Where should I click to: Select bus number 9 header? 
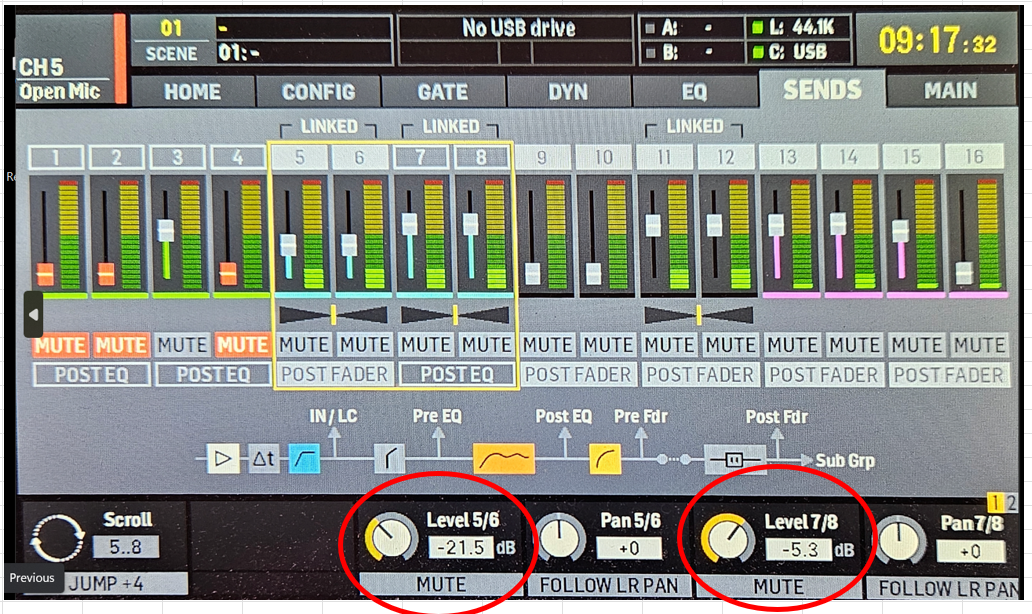tap(542, 157)
